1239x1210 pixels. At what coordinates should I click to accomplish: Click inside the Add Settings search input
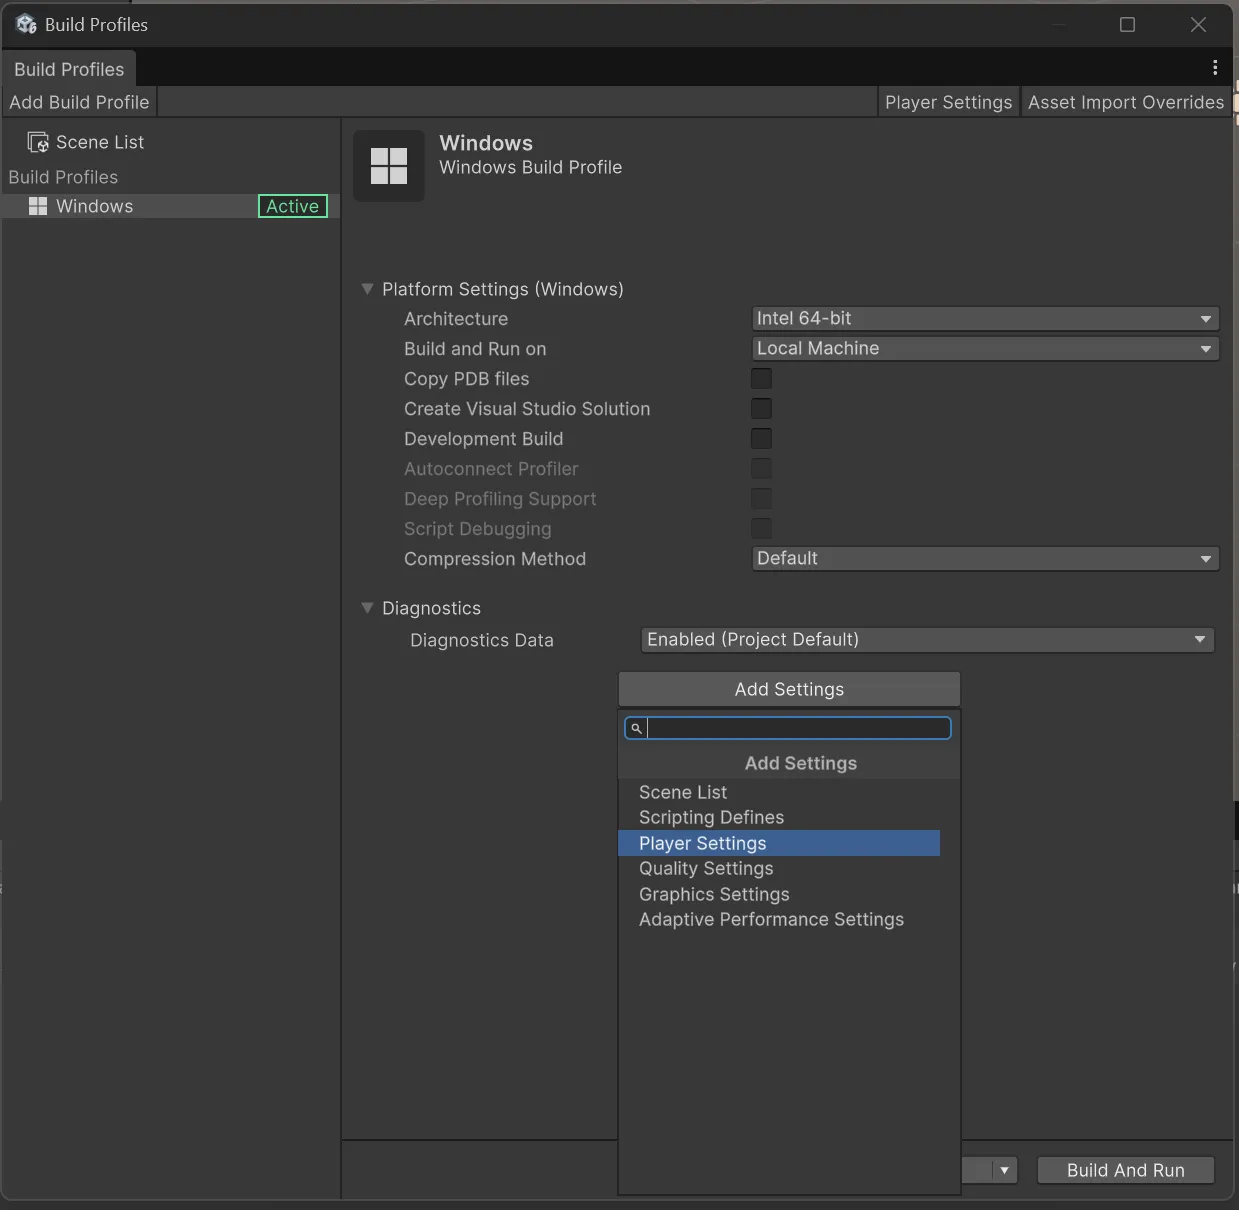coord(790,728)
